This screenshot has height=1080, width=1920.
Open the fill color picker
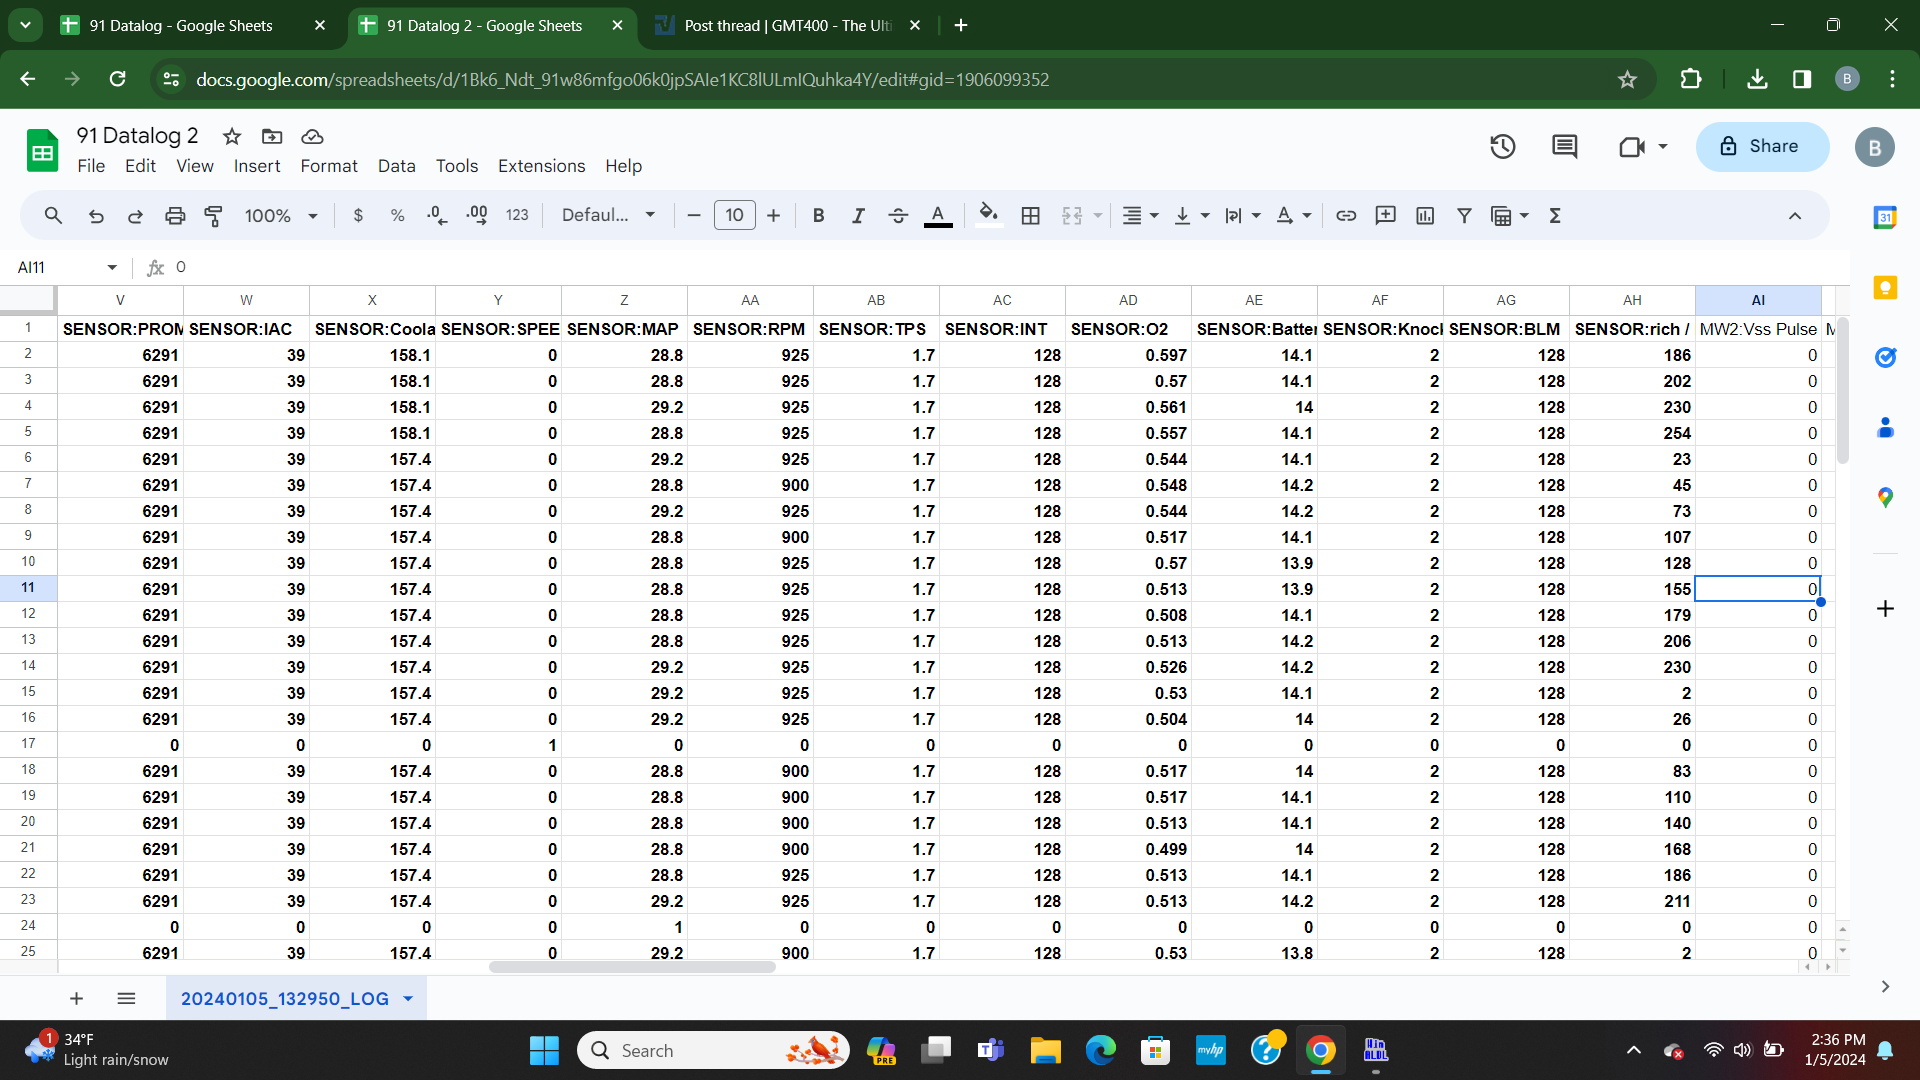click(988, 215)
